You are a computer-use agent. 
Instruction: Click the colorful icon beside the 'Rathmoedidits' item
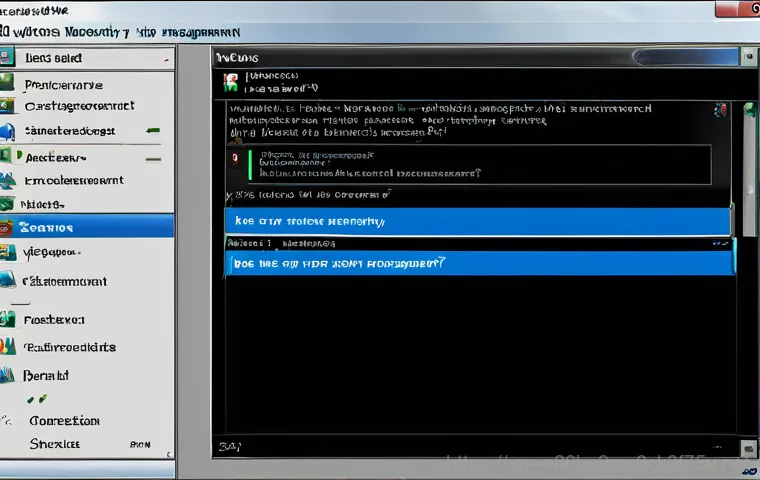[9, 347]
